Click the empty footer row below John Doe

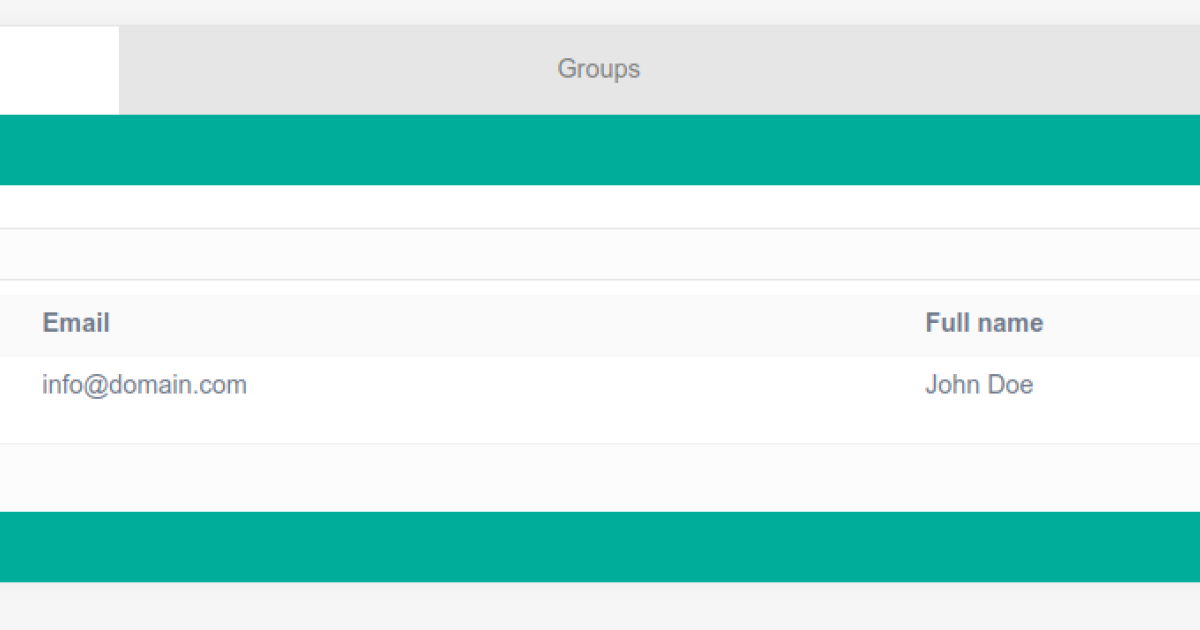click(600, 477)
